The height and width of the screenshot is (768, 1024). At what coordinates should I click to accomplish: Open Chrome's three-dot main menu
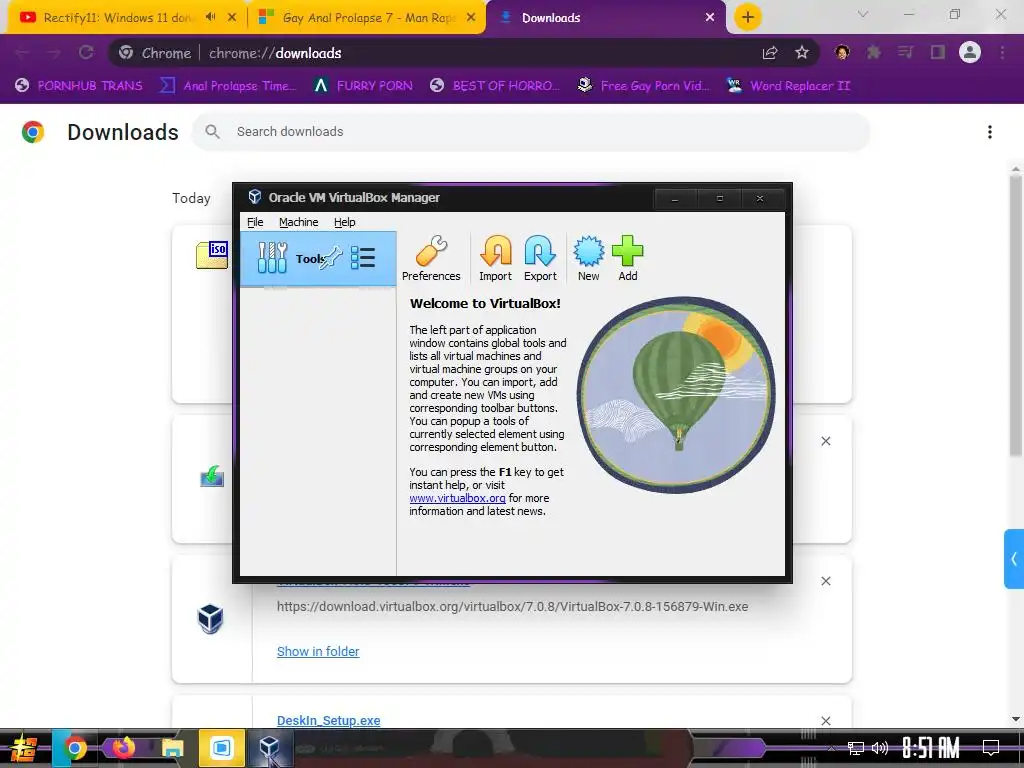(x=1002, y=53)
